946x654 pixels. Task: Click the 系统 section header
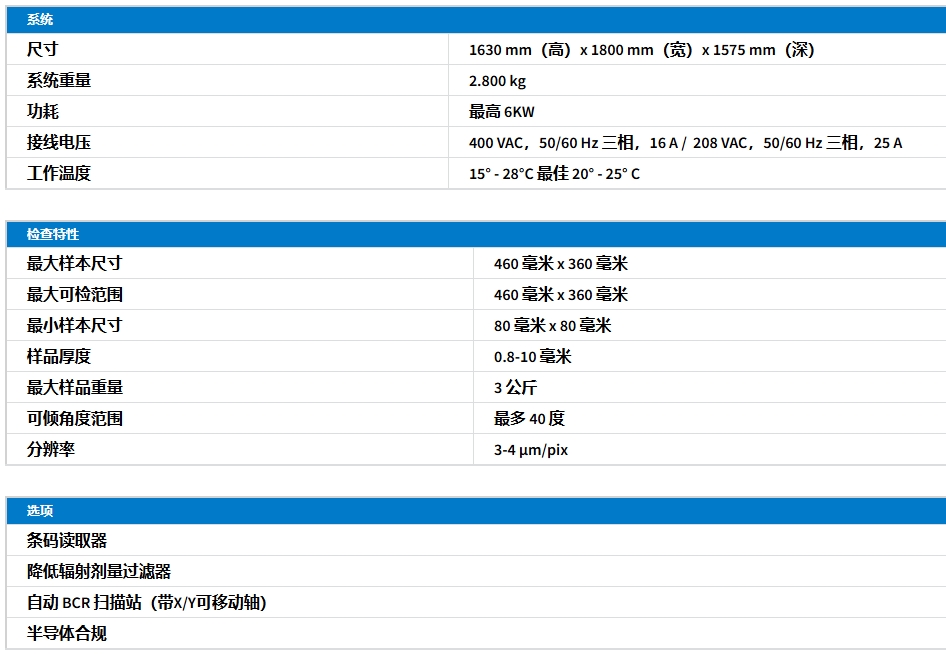coord(39,19)
